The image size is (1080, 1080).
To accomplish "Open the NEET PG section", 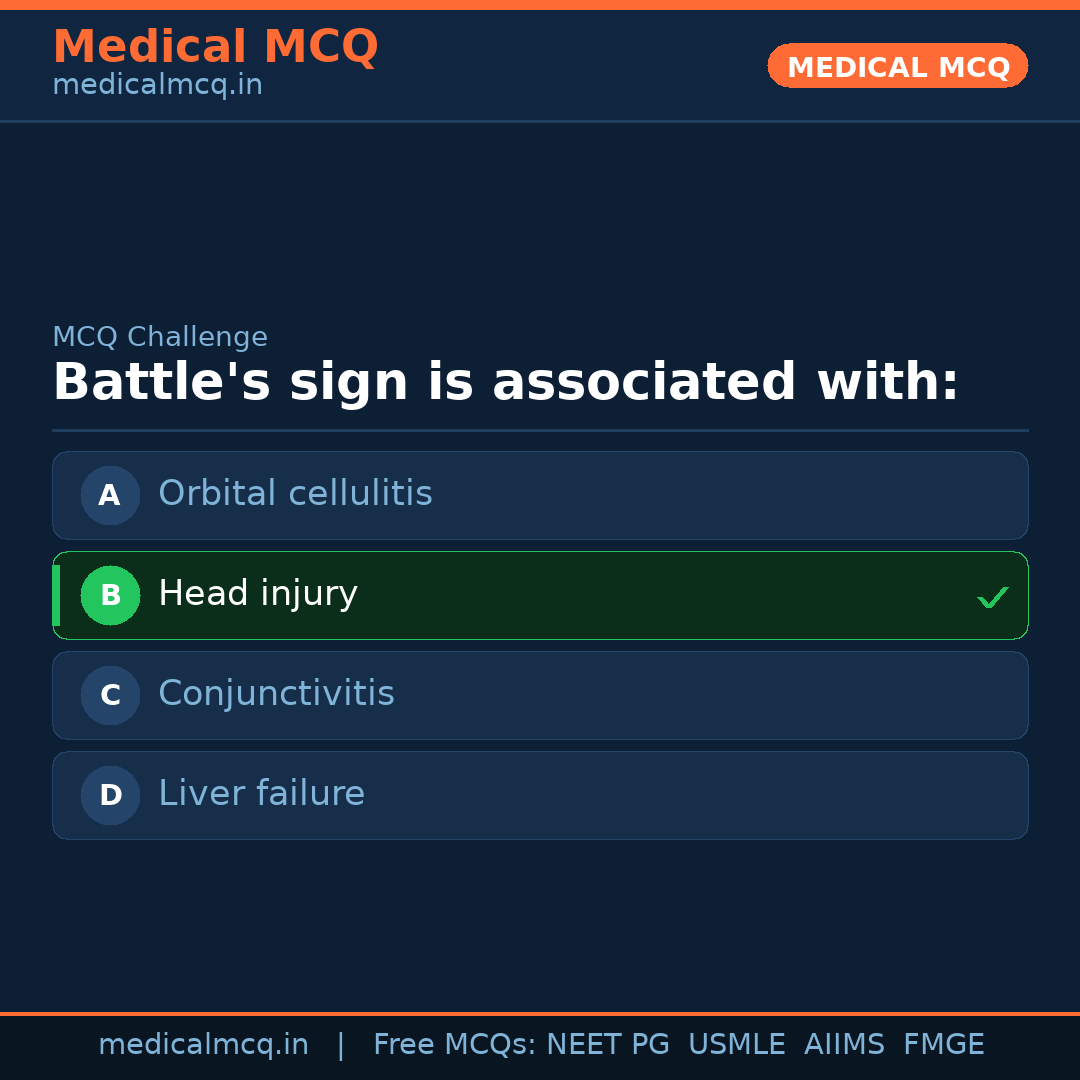I will tap(607, 1043).
